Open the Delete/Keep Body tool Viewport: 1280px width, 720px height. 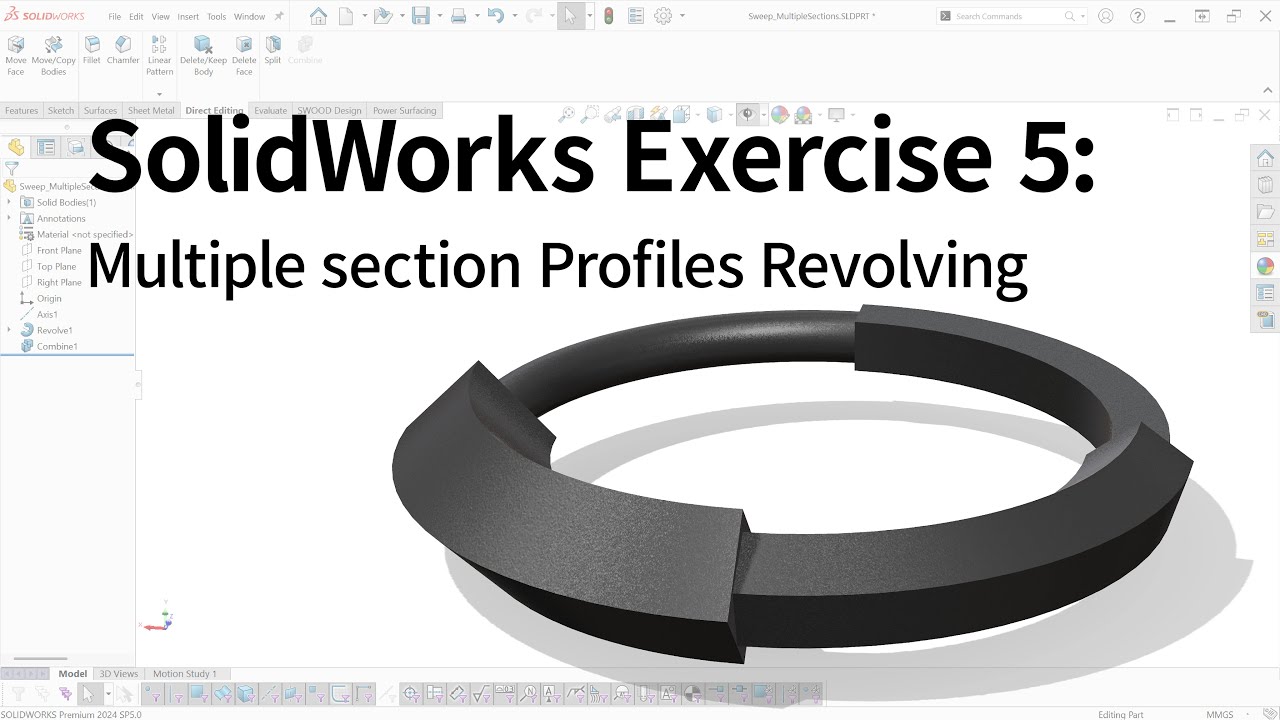click(x=203, y=56)
